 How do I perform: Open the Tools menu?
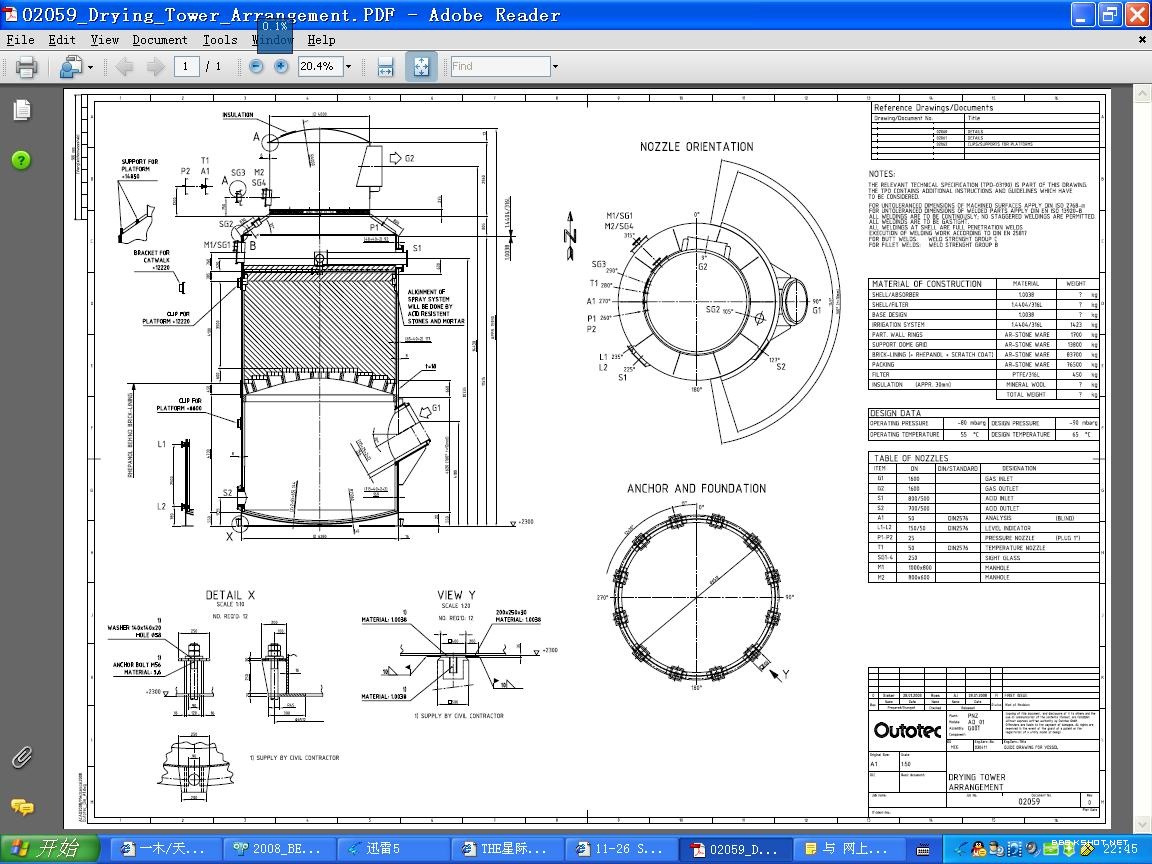tap(220, 40)
